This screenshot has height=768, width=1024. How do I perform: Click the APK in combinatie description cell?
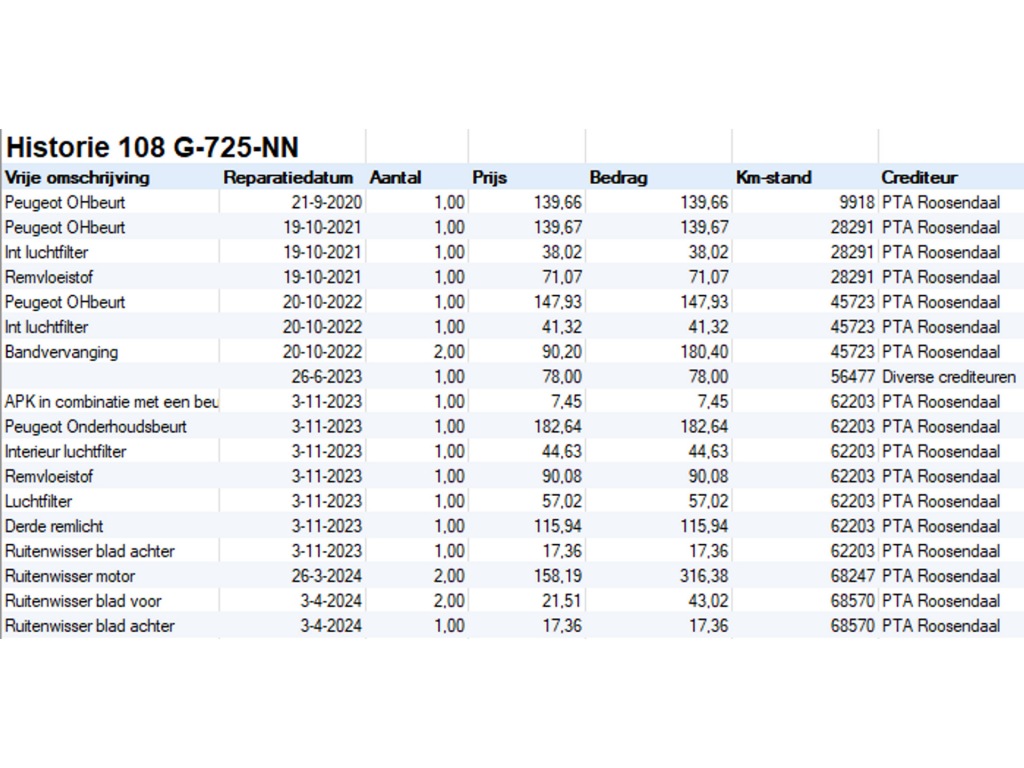(x=110, y=402)
